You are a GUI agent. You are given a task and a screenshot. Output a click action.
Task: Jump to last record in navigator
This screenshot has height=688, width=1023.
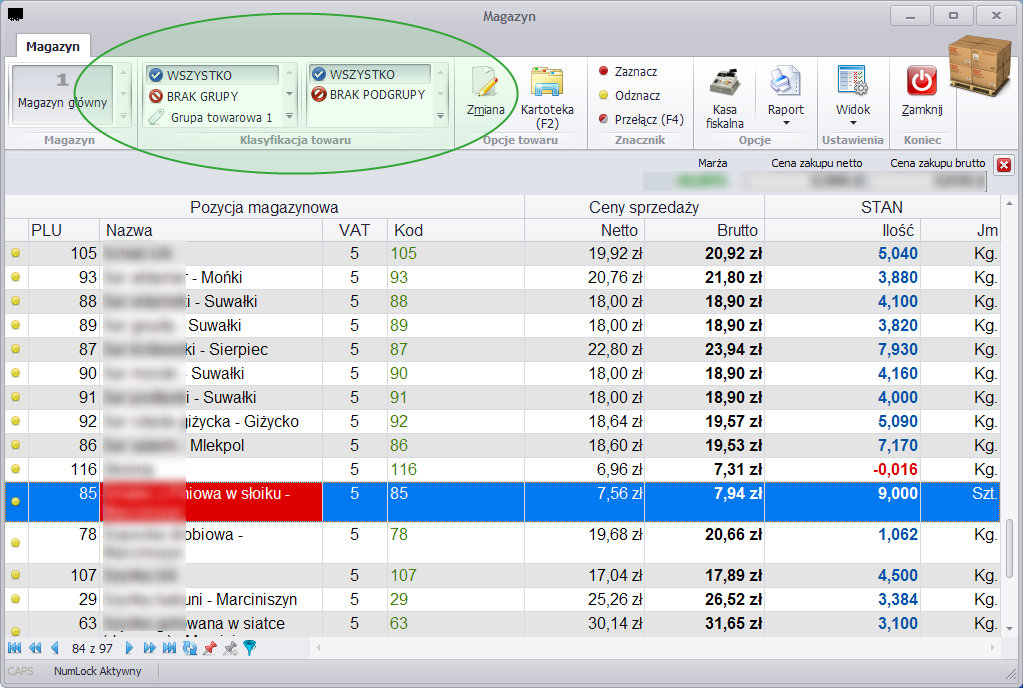click(x=170, y=648)
